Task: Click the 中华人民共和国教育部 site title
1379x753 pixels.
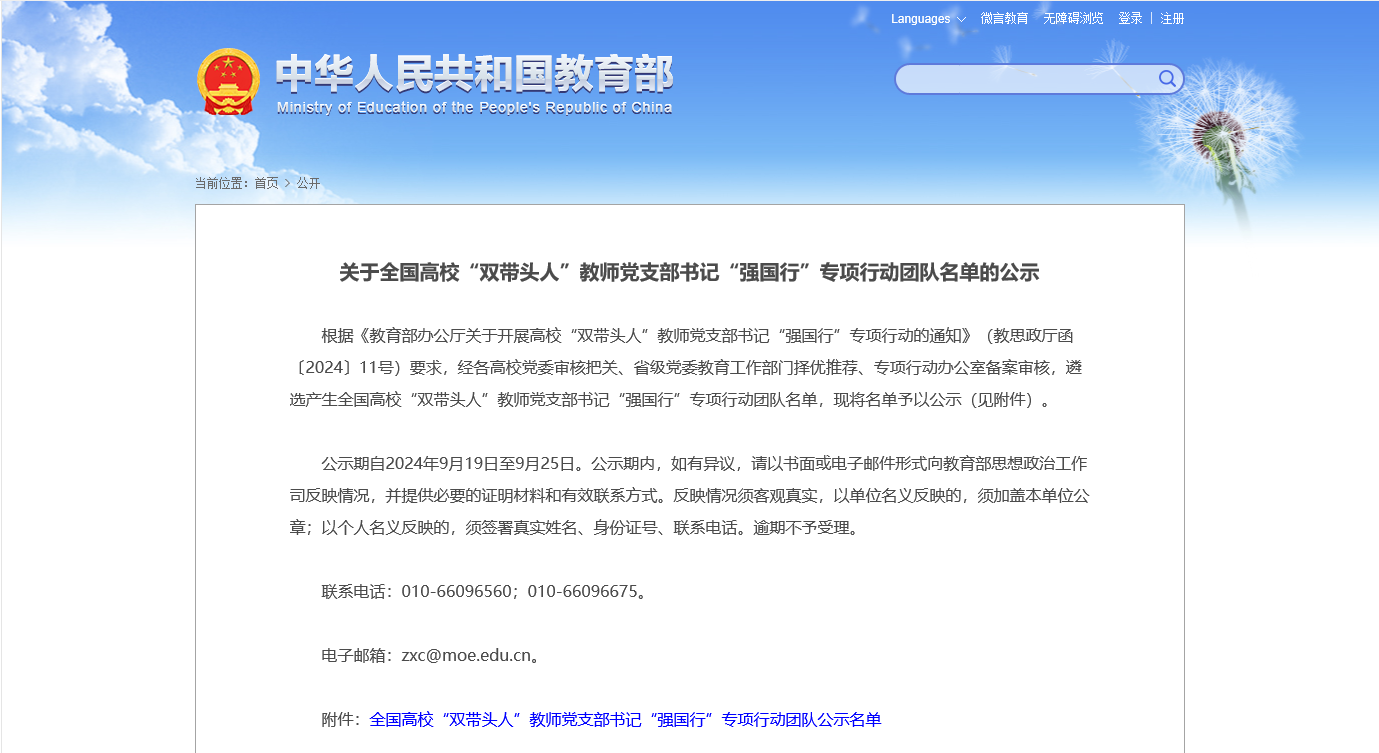Action: click(474, 73)
